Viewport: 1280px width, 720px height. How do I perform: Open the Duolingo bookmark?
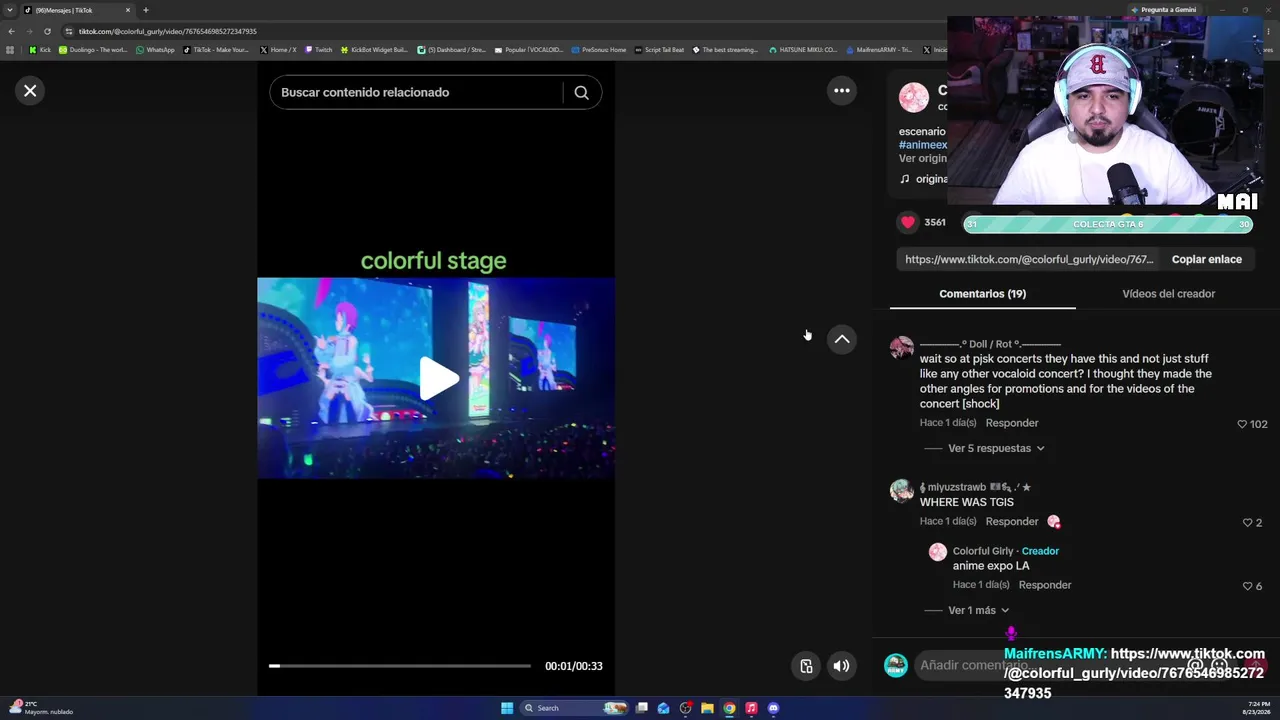pyautogui.click(x=93, y=50)
